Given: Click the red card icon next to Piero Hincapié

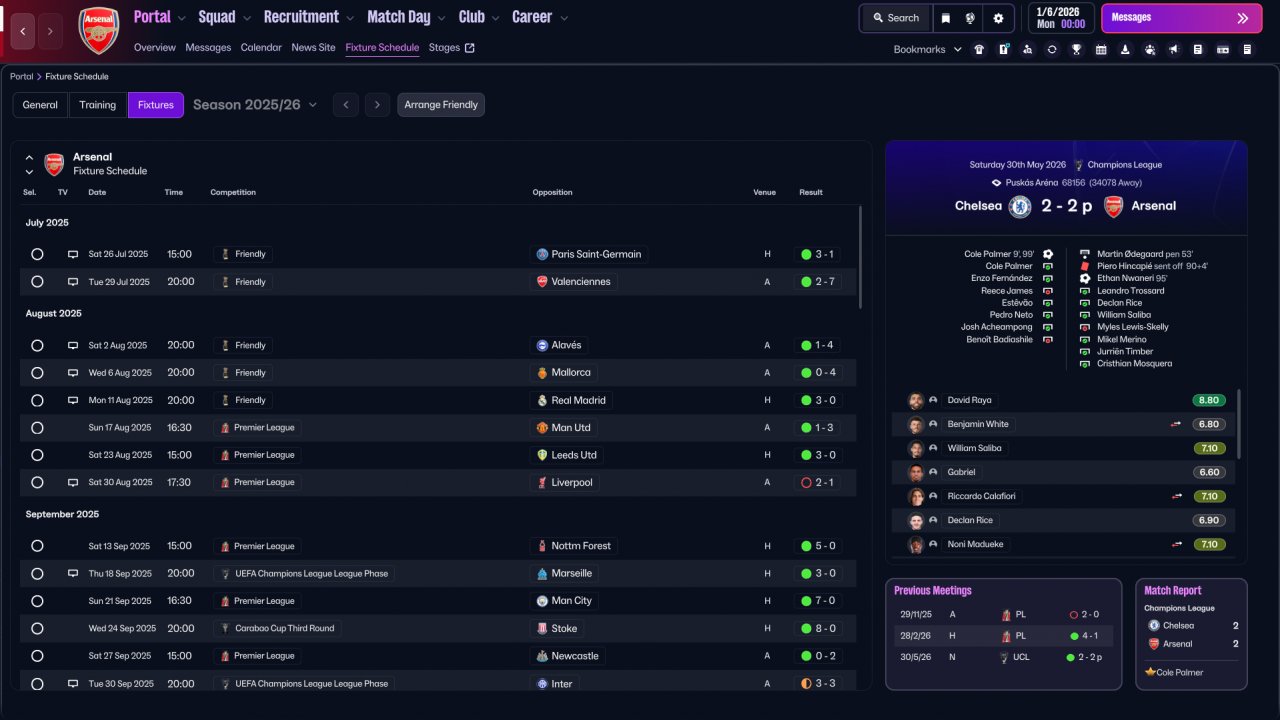Looking at the screenshot, I should (x=1084, y=266).
